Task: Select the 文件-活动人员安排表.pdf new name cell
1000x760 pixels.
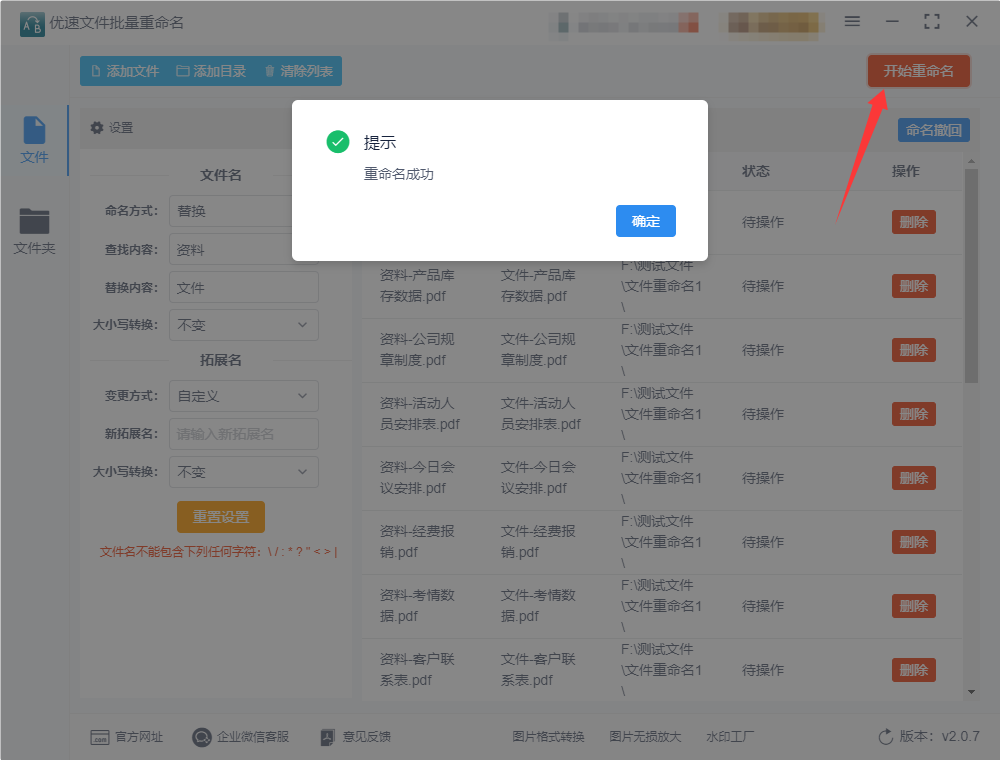Action: point(540,414)
